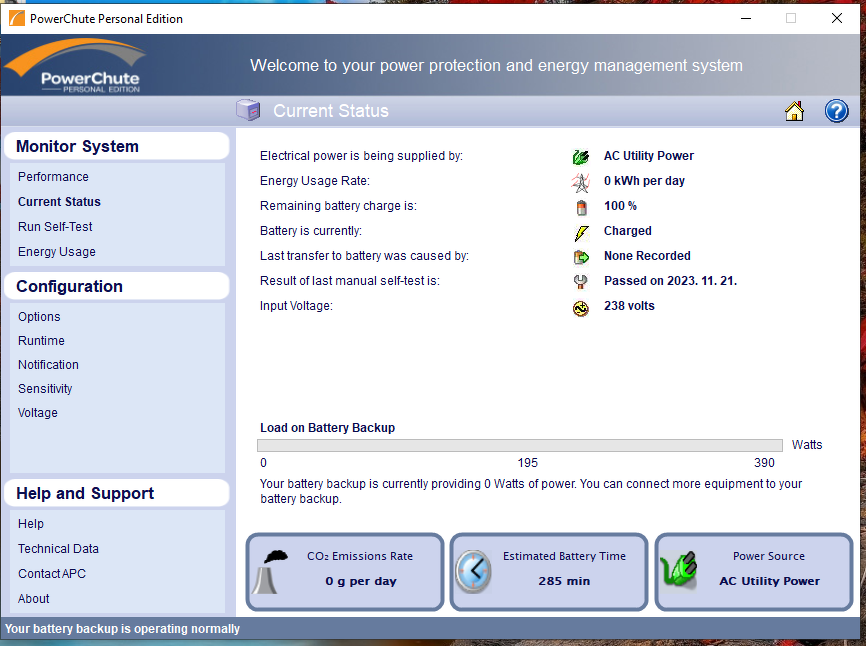The image size is (866, 646).
Task: Click the '285 min' battery time value
Action: click(x=564, y=581)
